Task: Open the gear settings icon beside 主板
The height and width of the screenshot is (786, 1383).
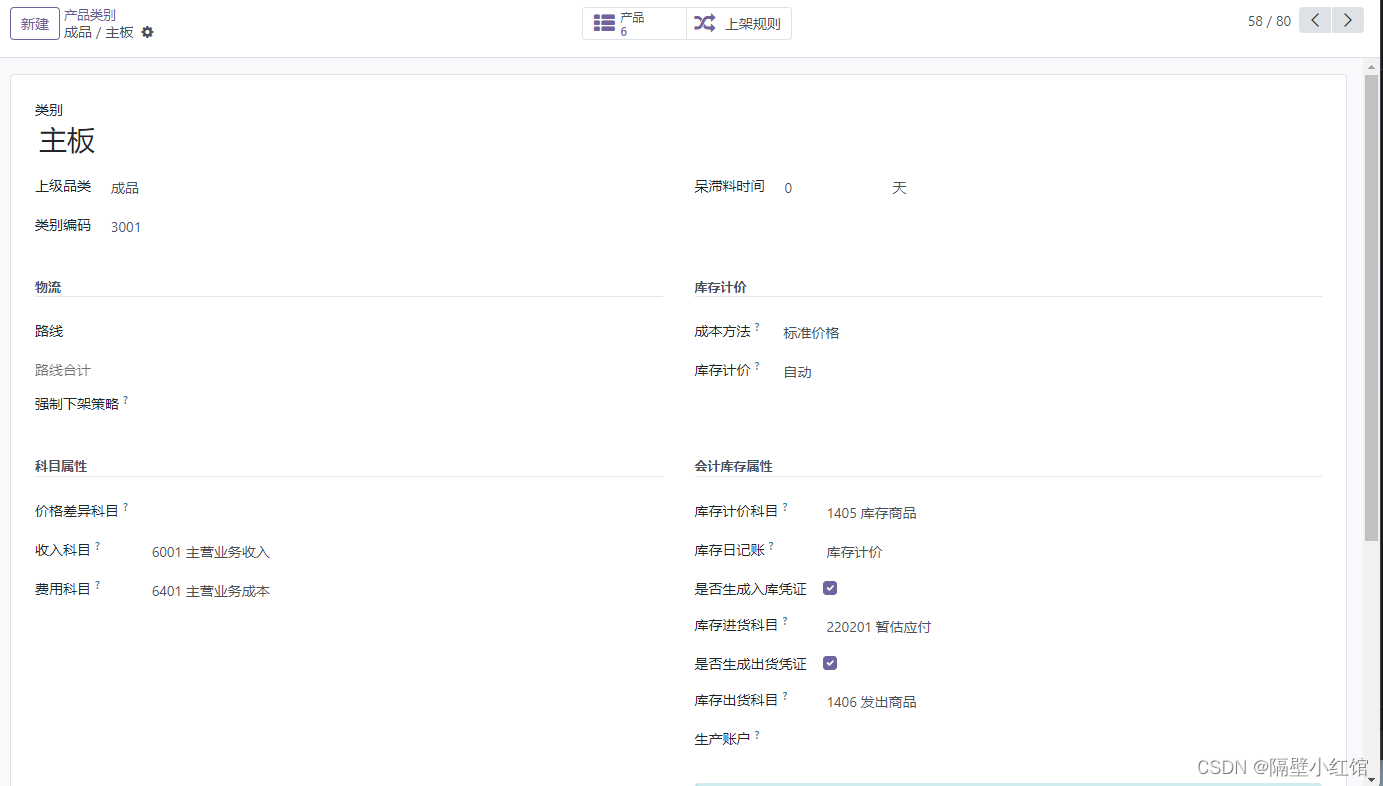Action: [x=148, y=32]
